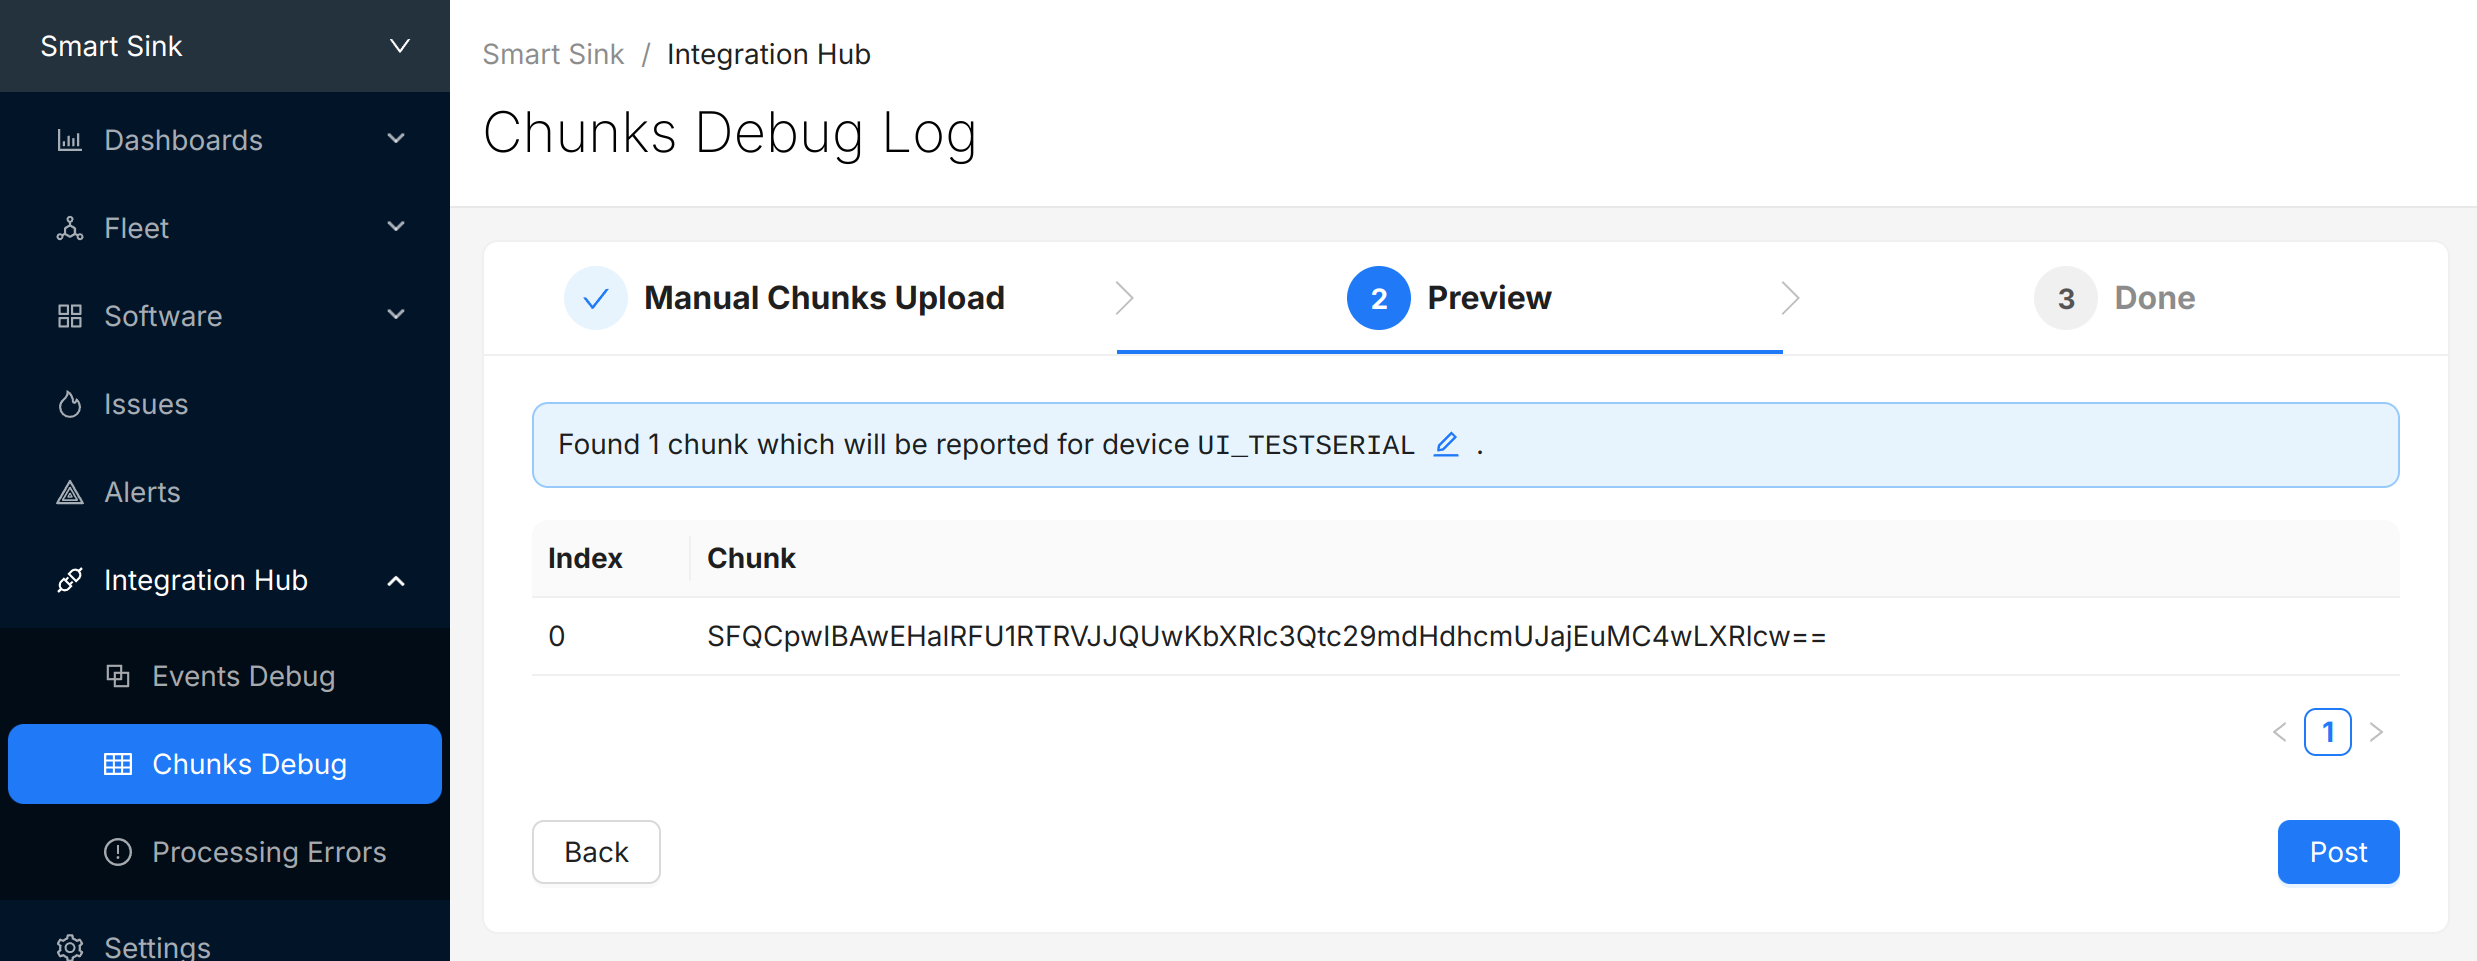
Task: Click the Integration Hub plug icon
Action: (69, 580)
